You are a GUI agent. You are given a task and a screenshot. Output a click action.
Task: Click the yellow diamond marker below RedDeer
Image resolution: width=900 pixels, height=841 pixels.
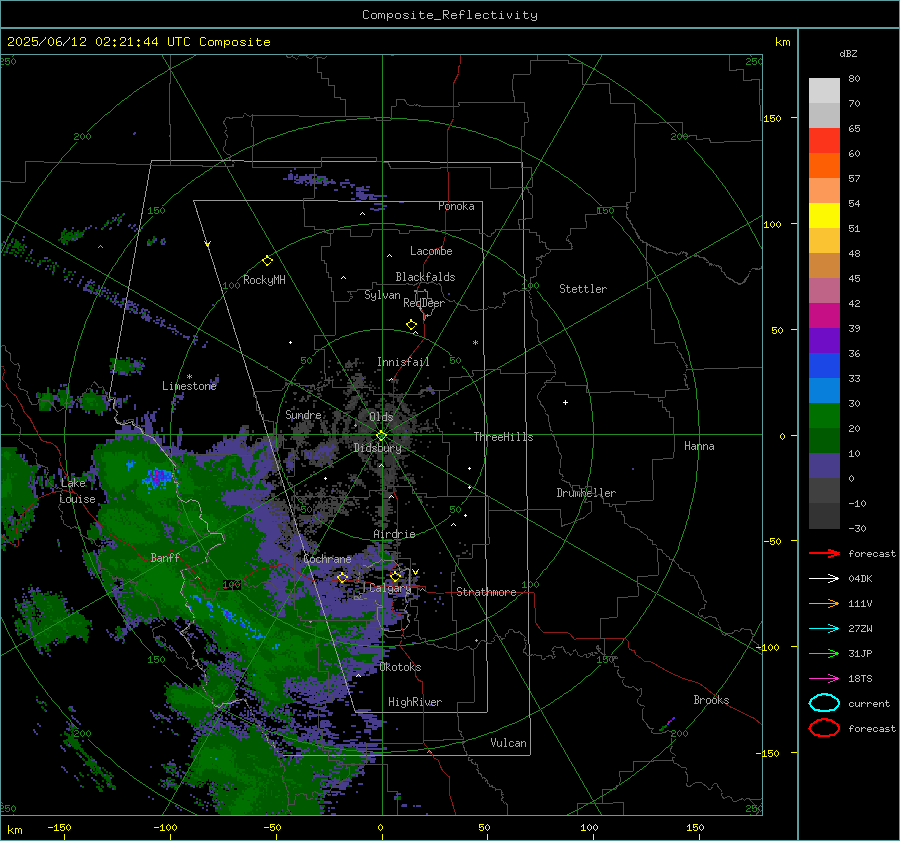coord(411,325)
